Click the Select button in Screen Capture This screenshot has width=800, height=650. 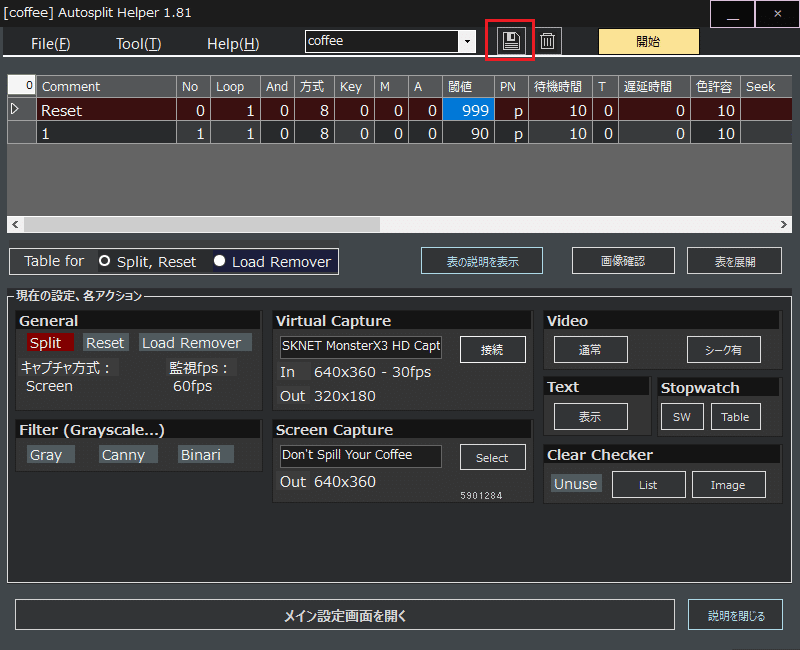click(x=492, y=457)
